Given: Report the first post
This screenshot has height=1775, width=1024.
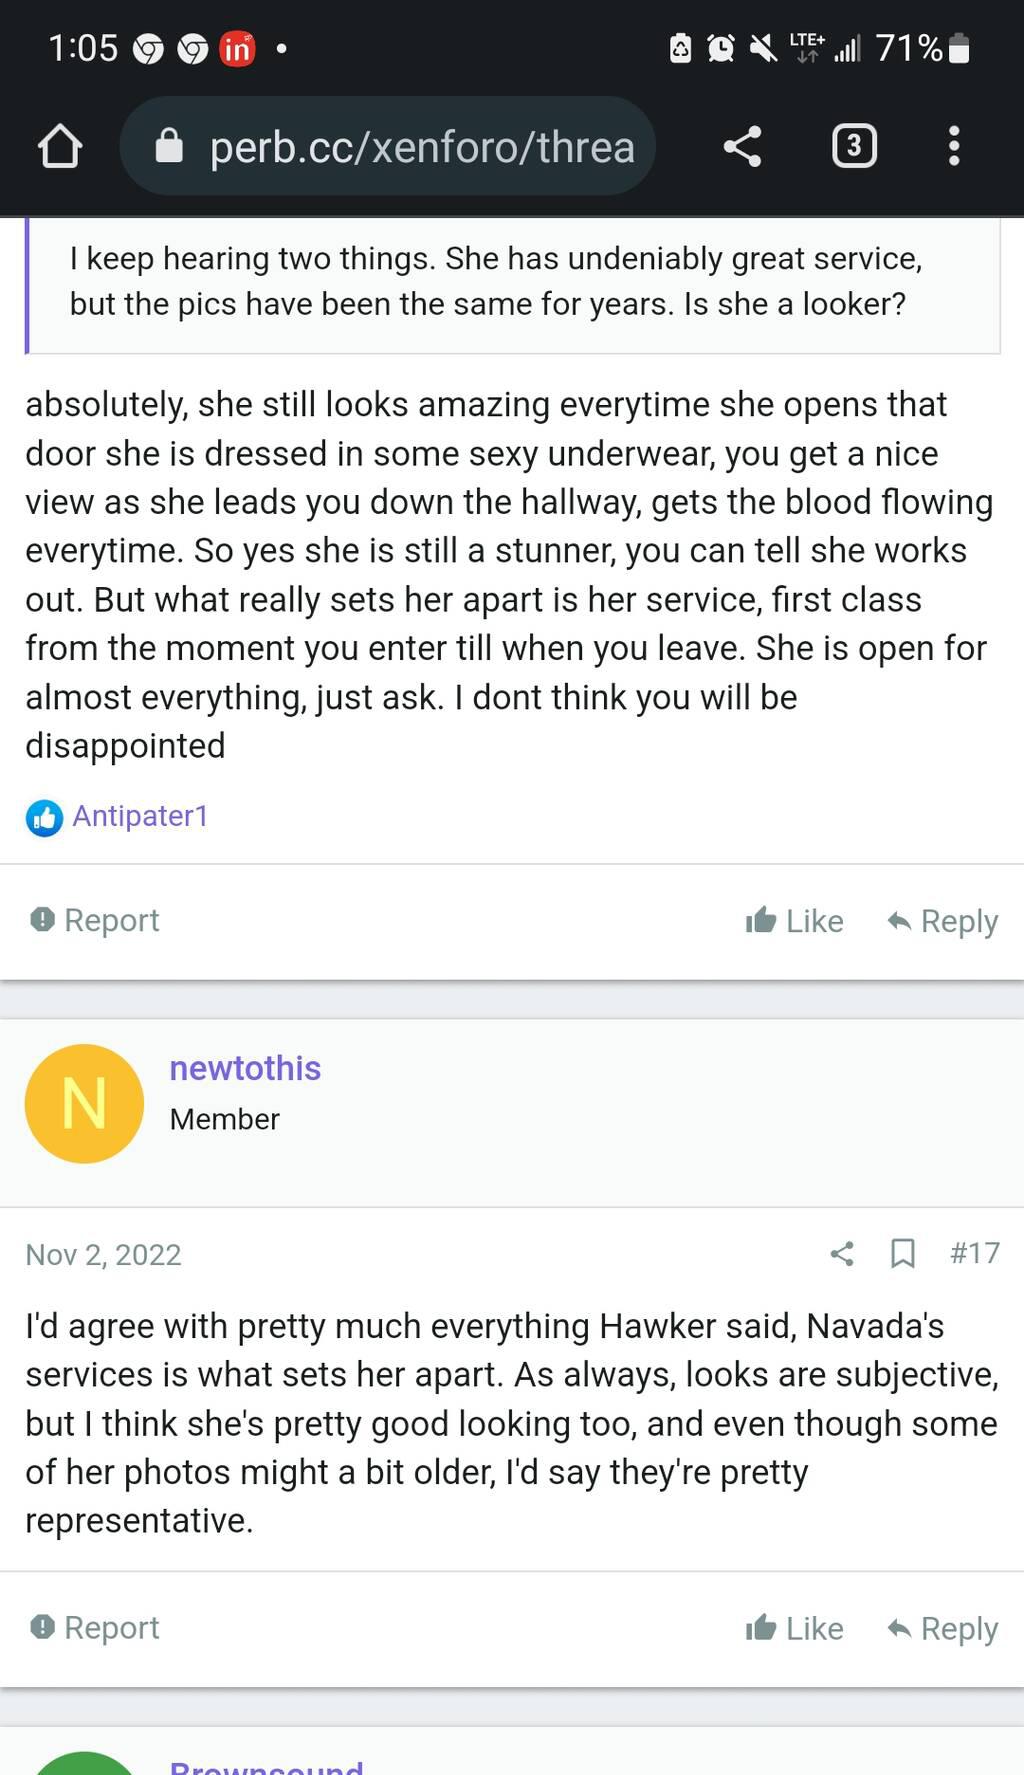Looking at the screenshot, I should (96, 920).
